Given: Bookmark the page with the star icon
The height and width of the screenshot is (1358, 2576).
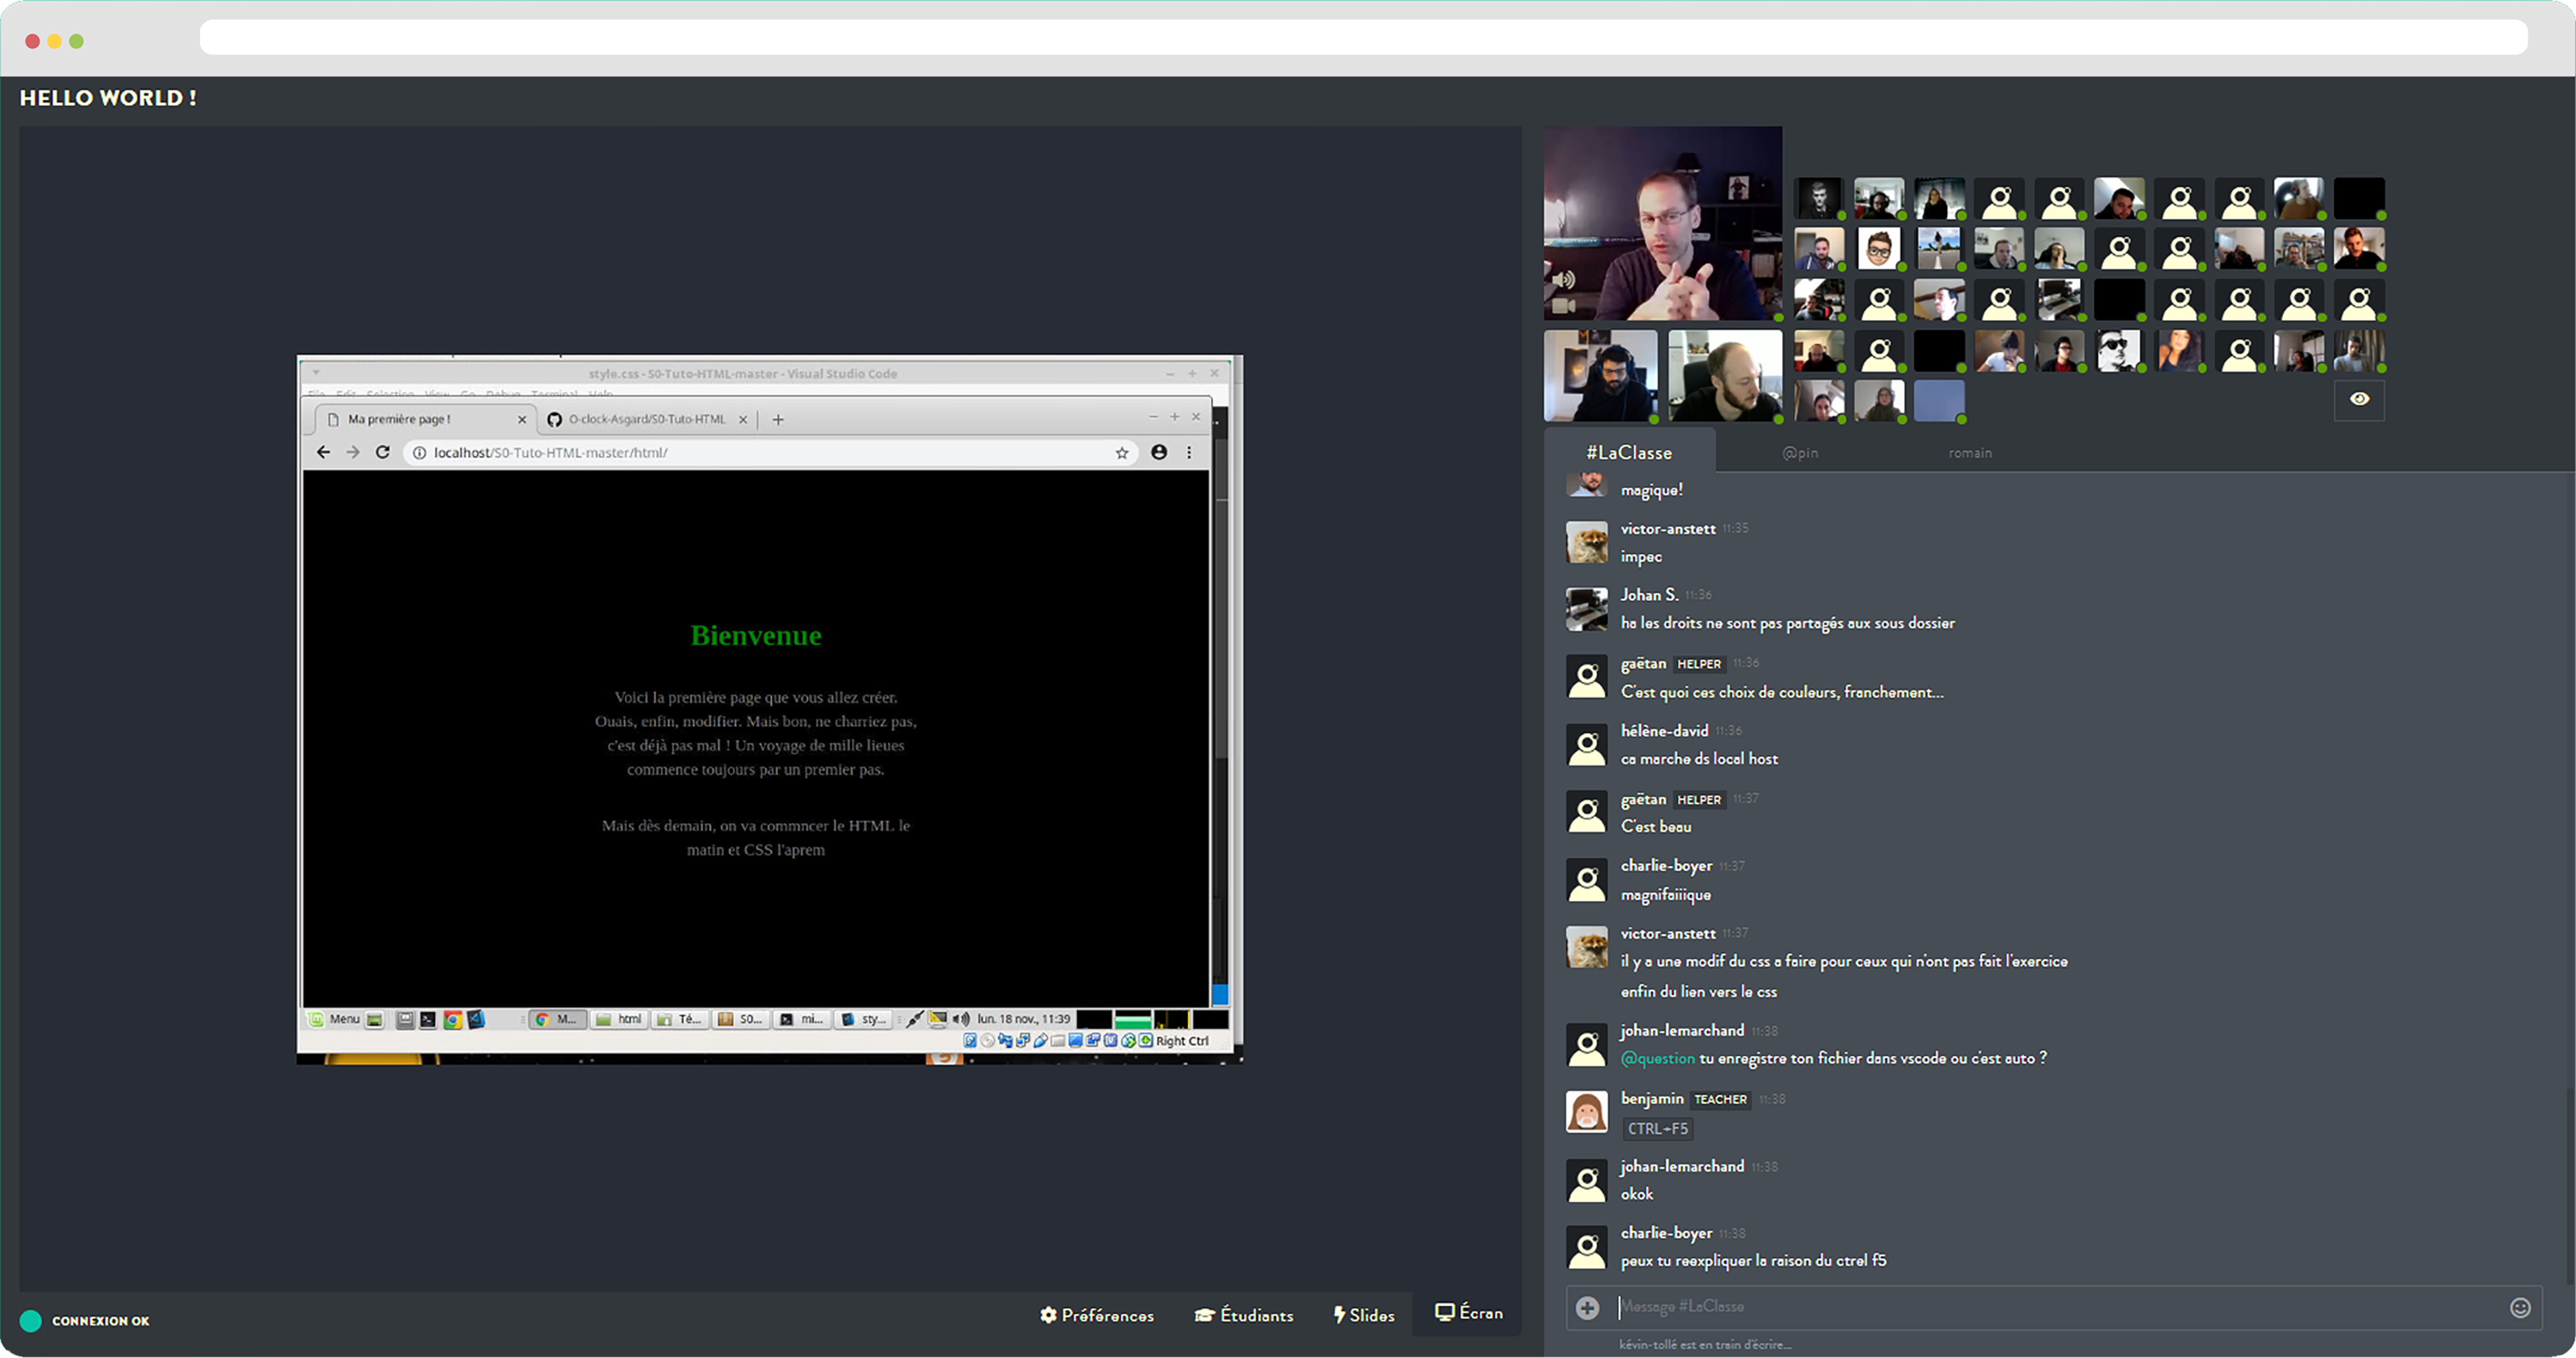Looking at the screenshot, I should click(x=1122, y=453).
